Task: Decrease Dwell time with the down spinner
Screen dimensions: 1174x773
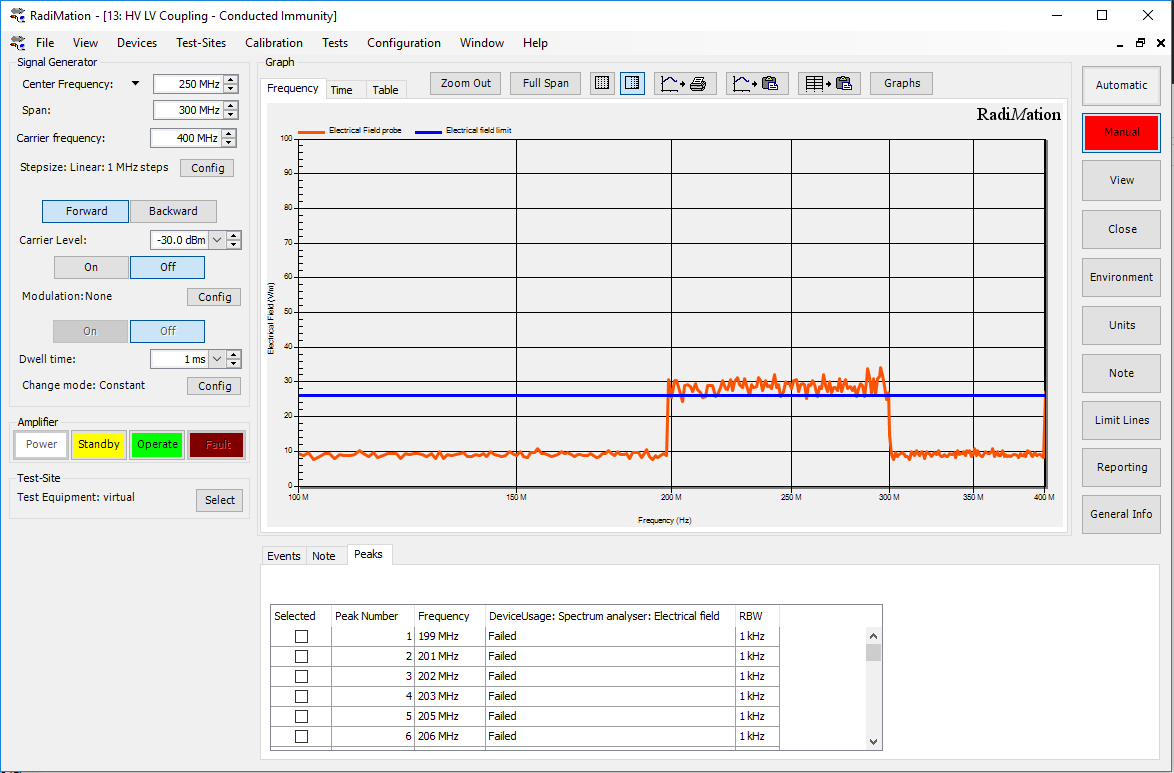Action: click(234, 363)
